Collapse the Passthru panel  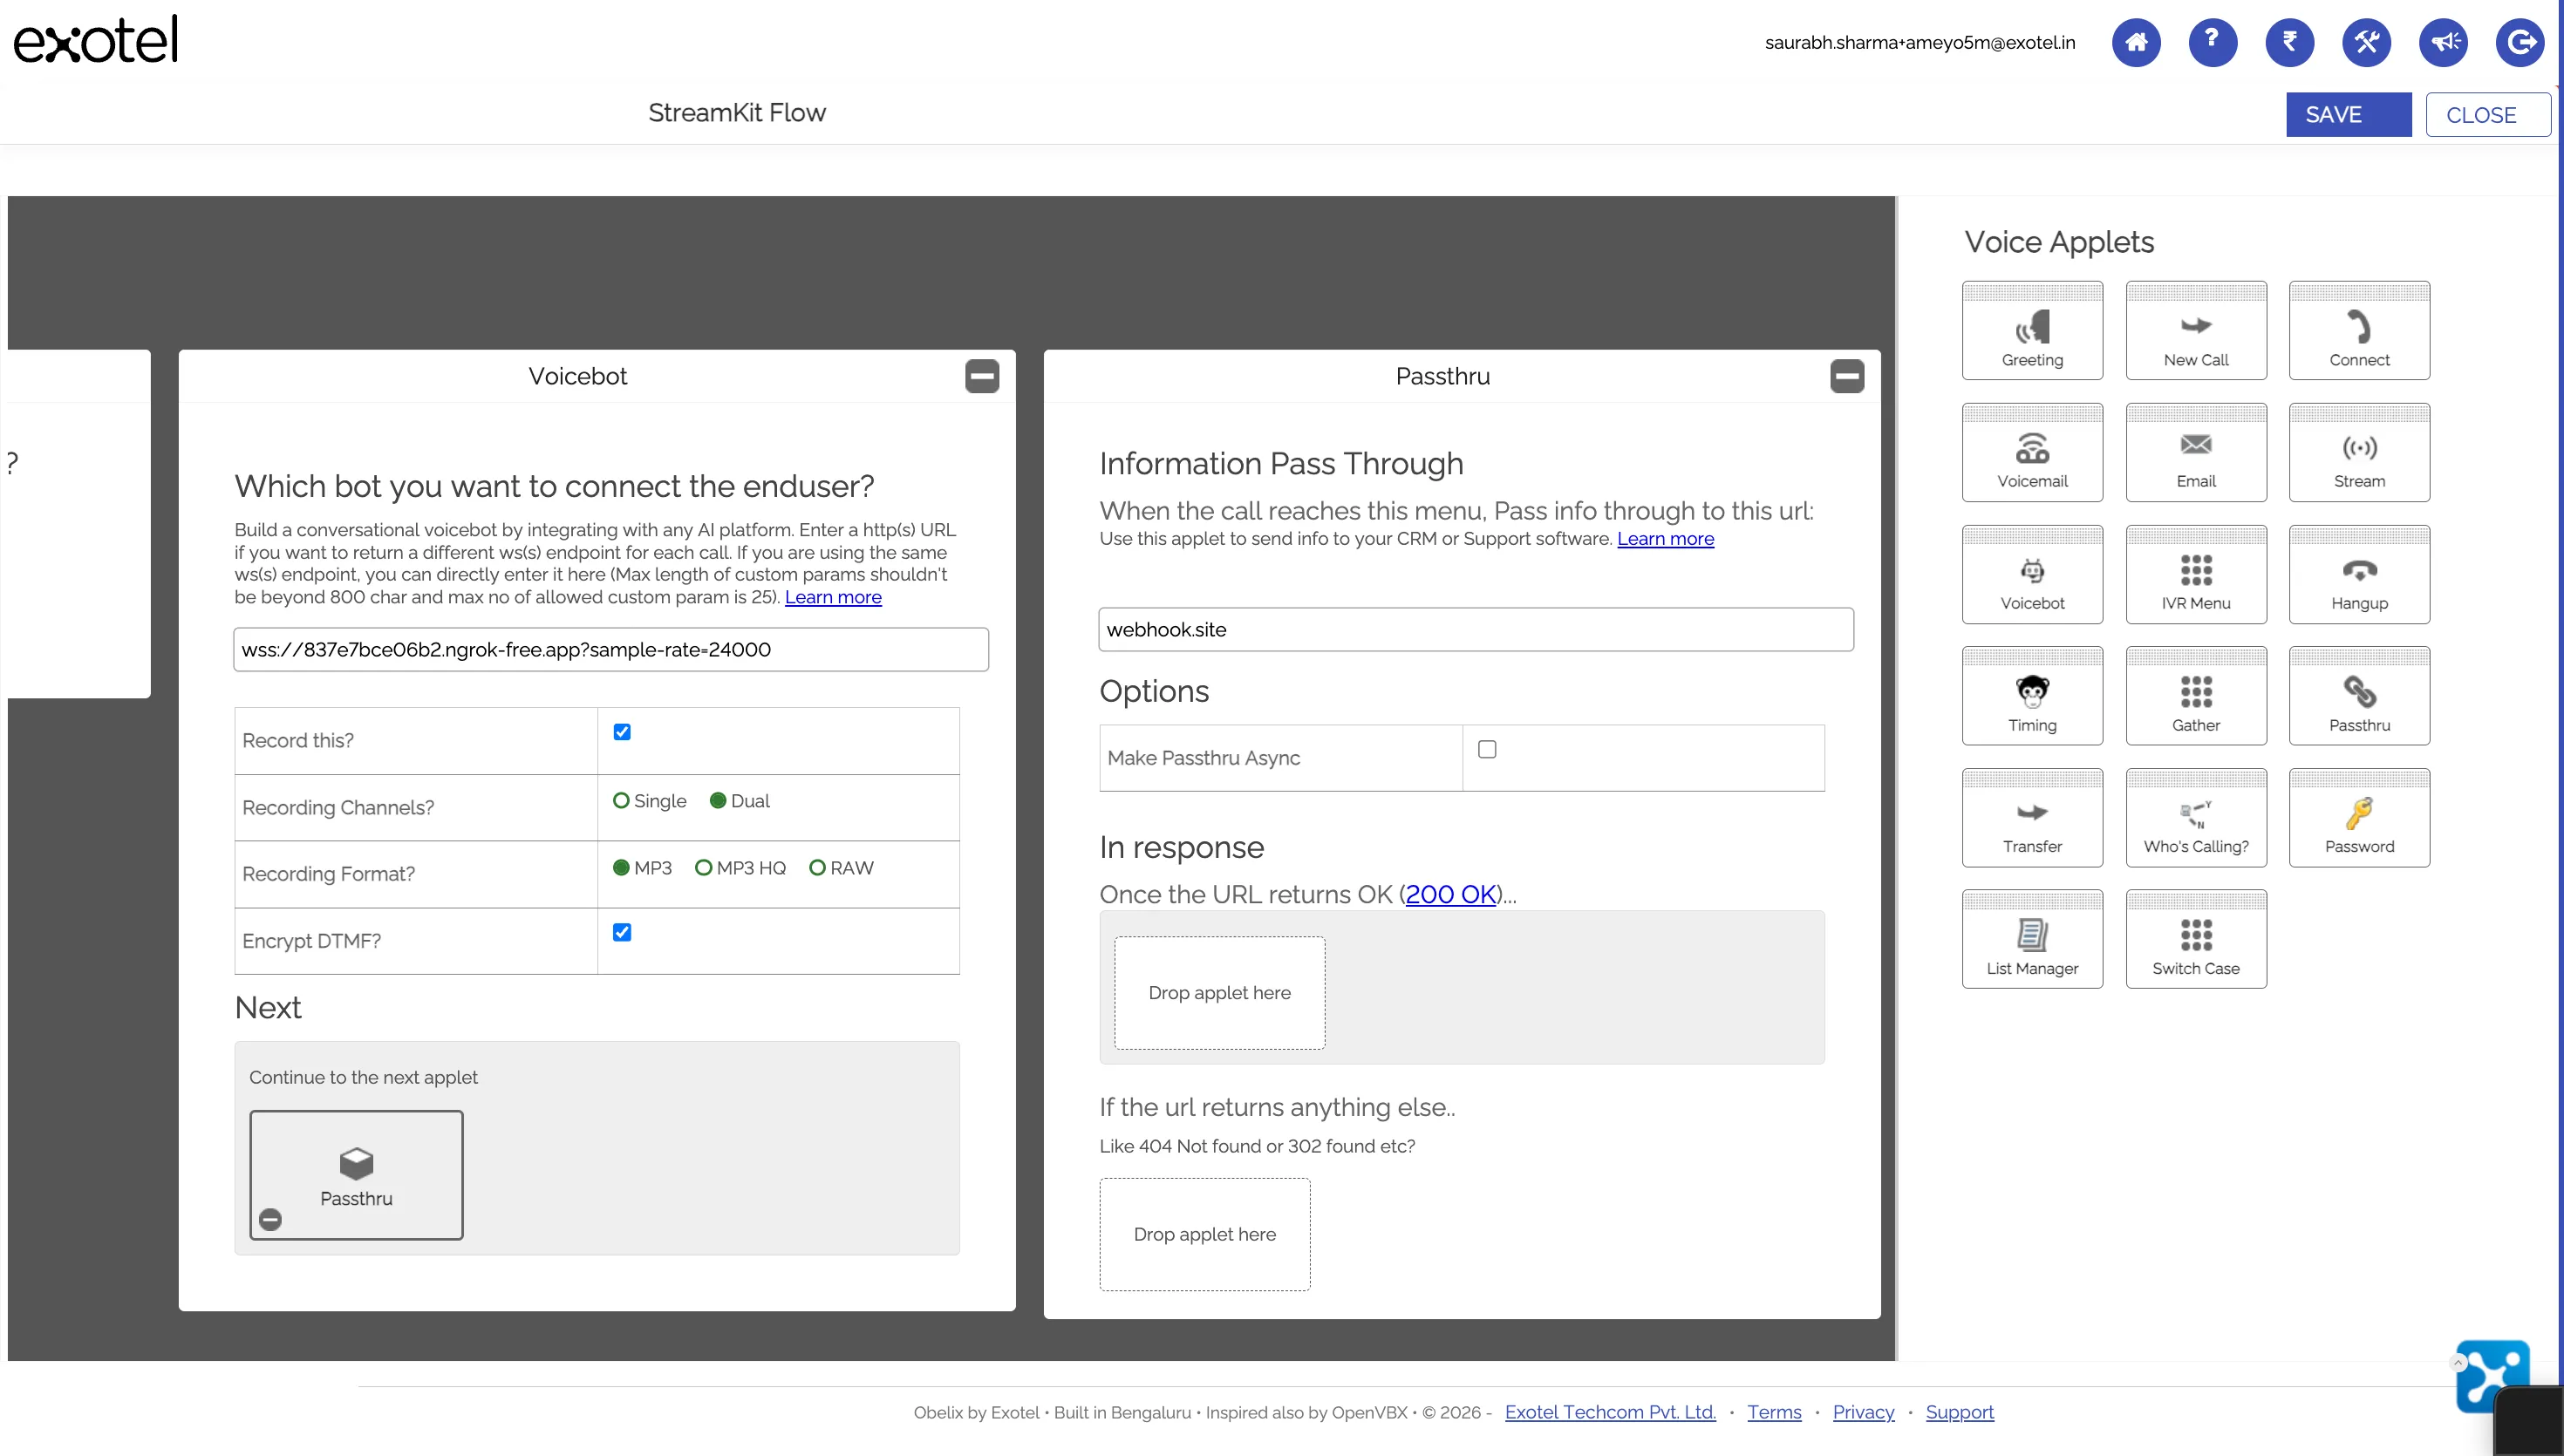click(x=1847, y=376)
